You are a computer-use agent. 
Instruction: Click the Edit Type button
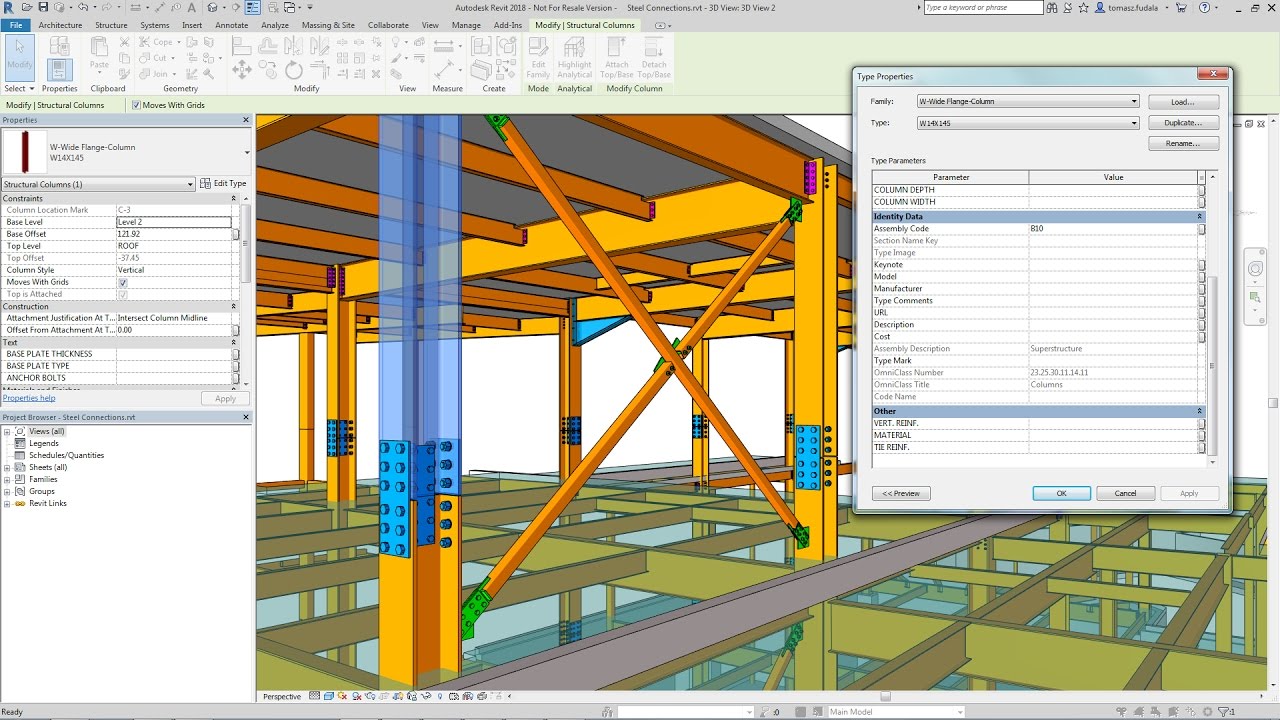(x=223, y=184)
